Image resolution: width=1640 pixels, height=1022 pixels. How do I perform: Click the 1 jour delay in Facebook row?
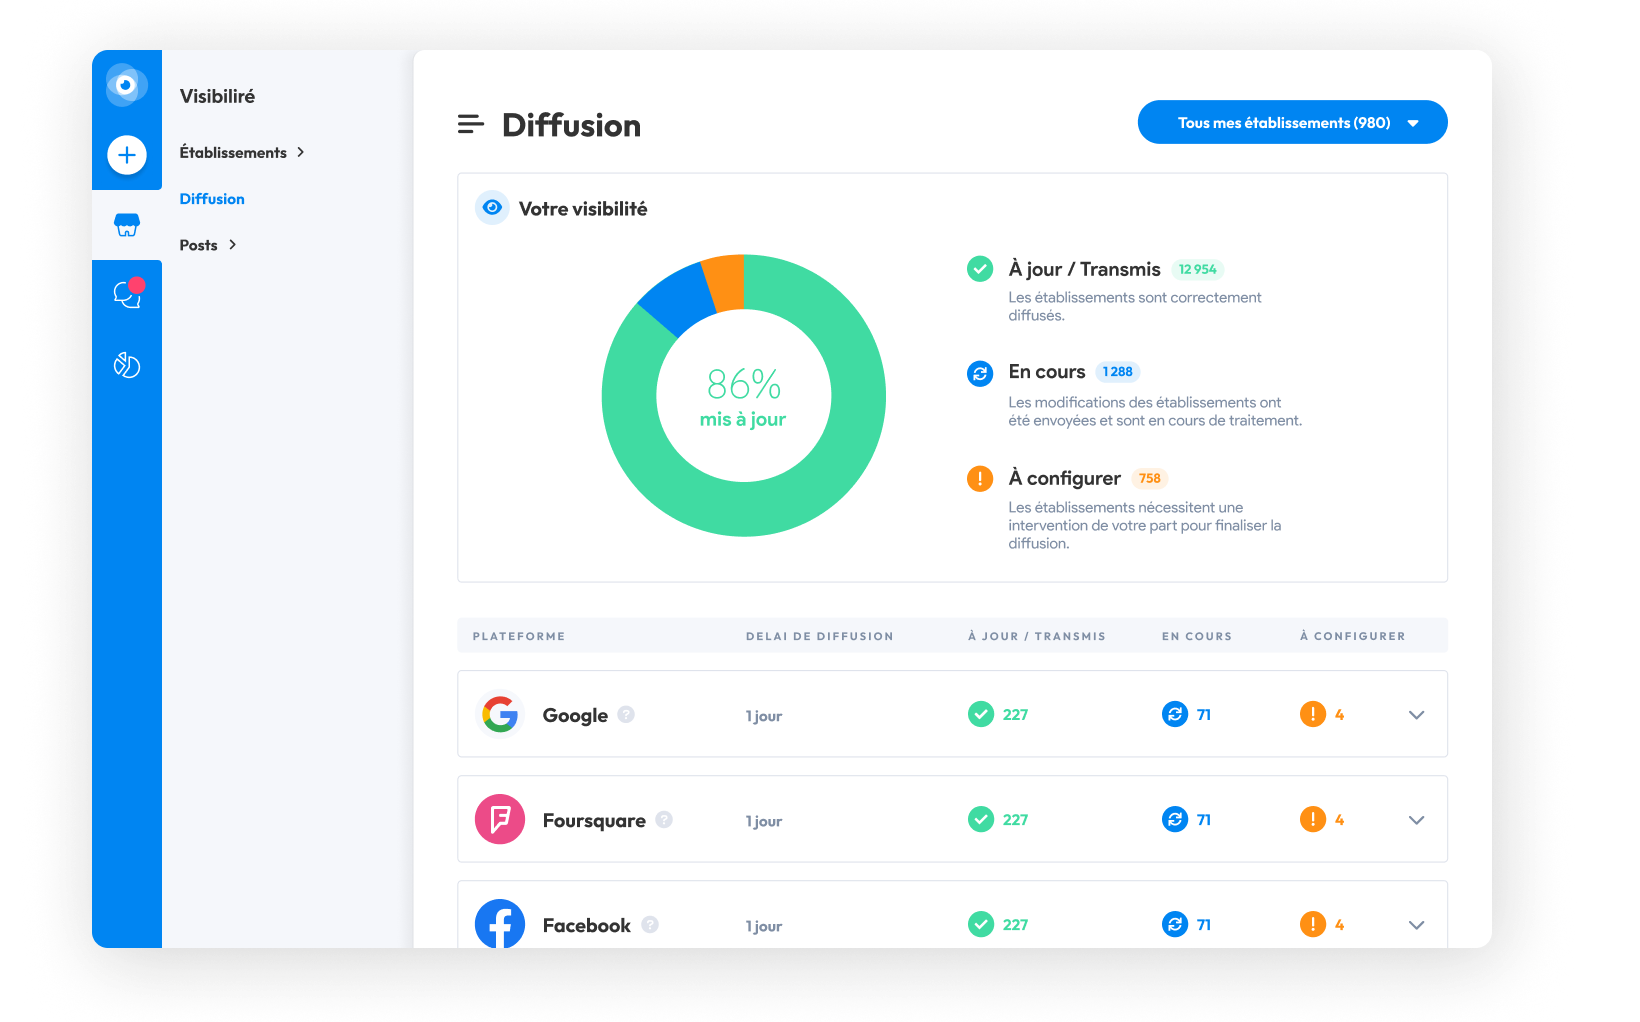click(x=764, y=926)
